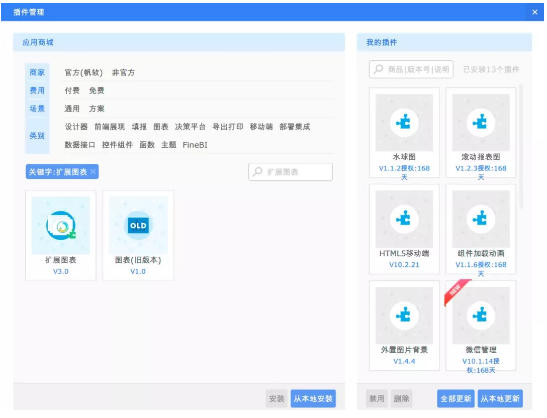The width and height of the screenshot is (547, 418).
Task: Choose the 前端展现 category
Action: click(110, 127)
